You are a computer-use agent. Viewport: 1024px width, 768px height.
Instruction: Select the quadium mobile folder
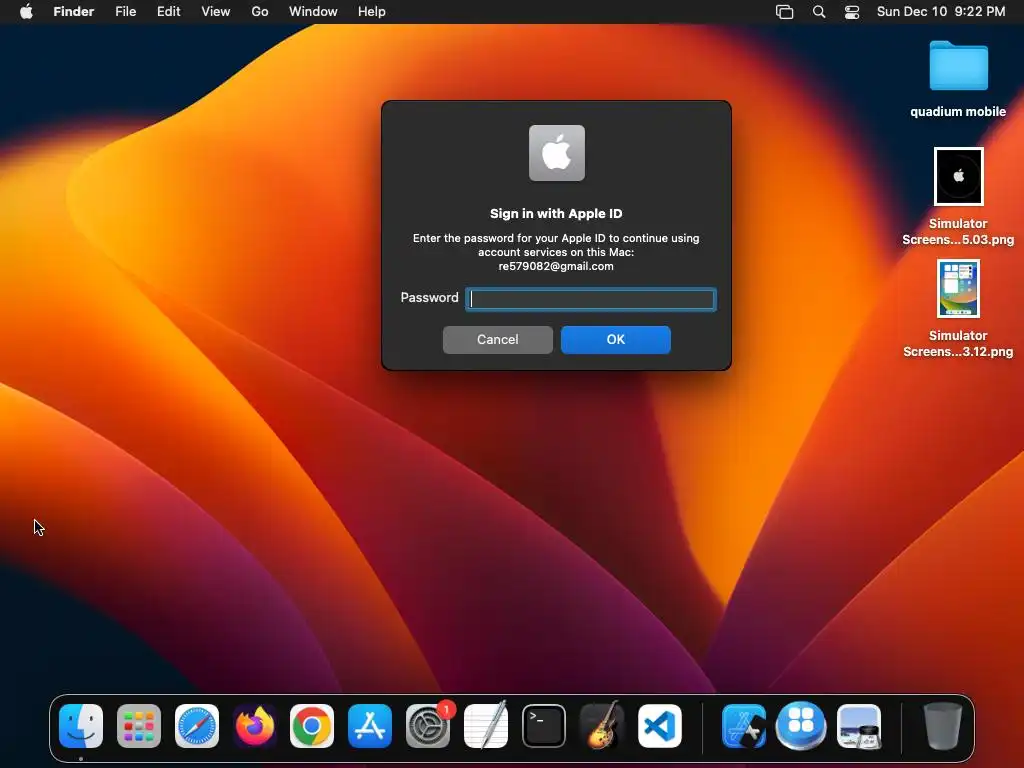coord(958,79)
